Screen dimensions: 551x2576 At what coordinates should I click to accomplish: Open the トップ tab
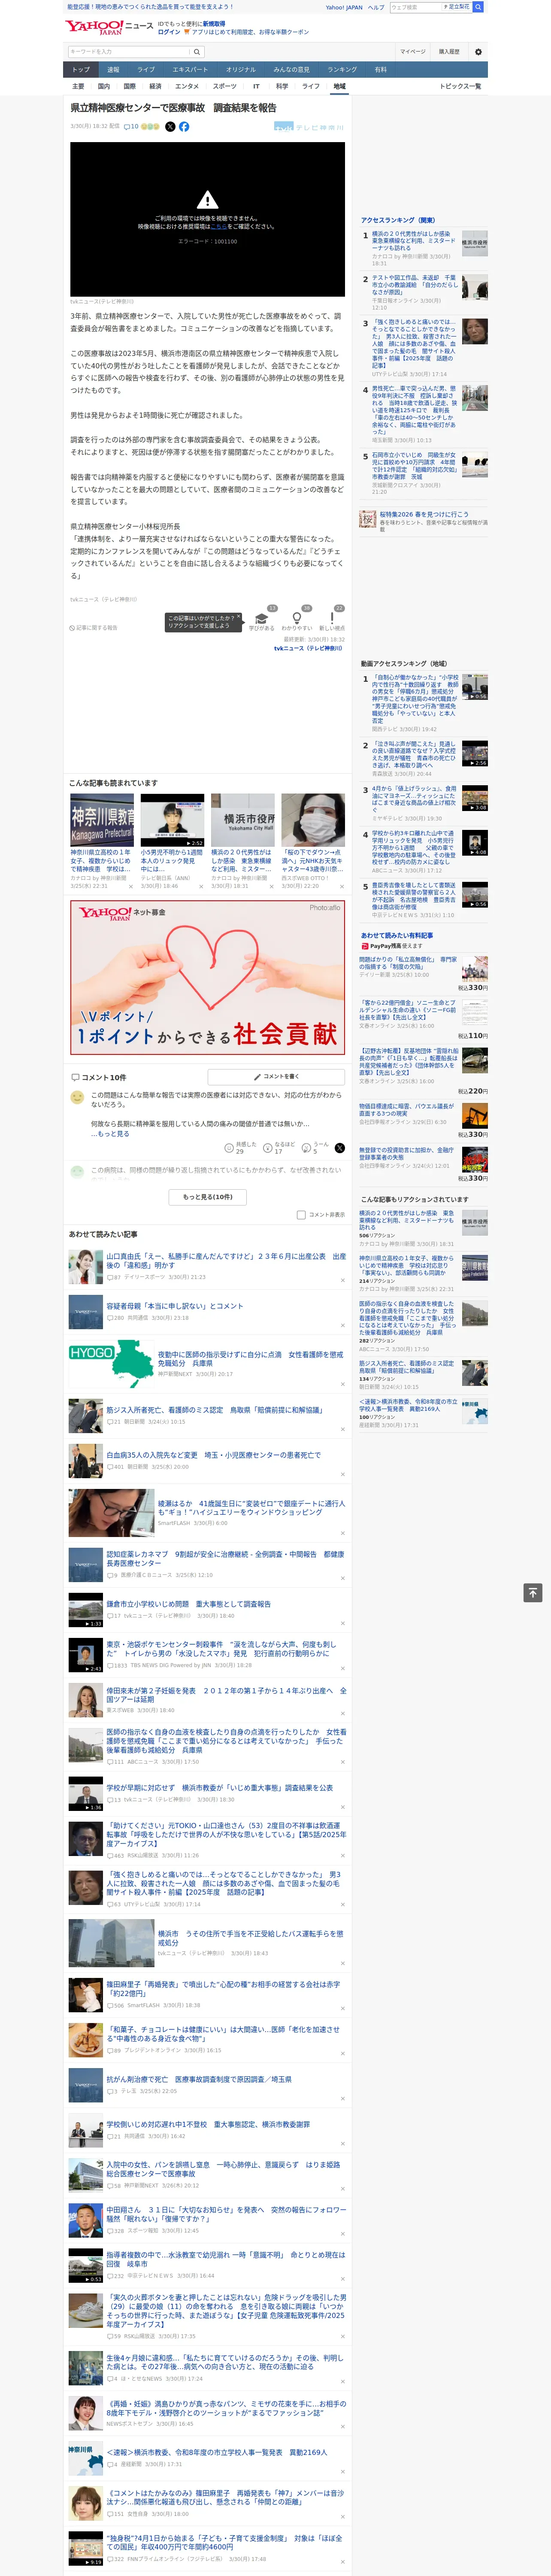click(81, 70)
